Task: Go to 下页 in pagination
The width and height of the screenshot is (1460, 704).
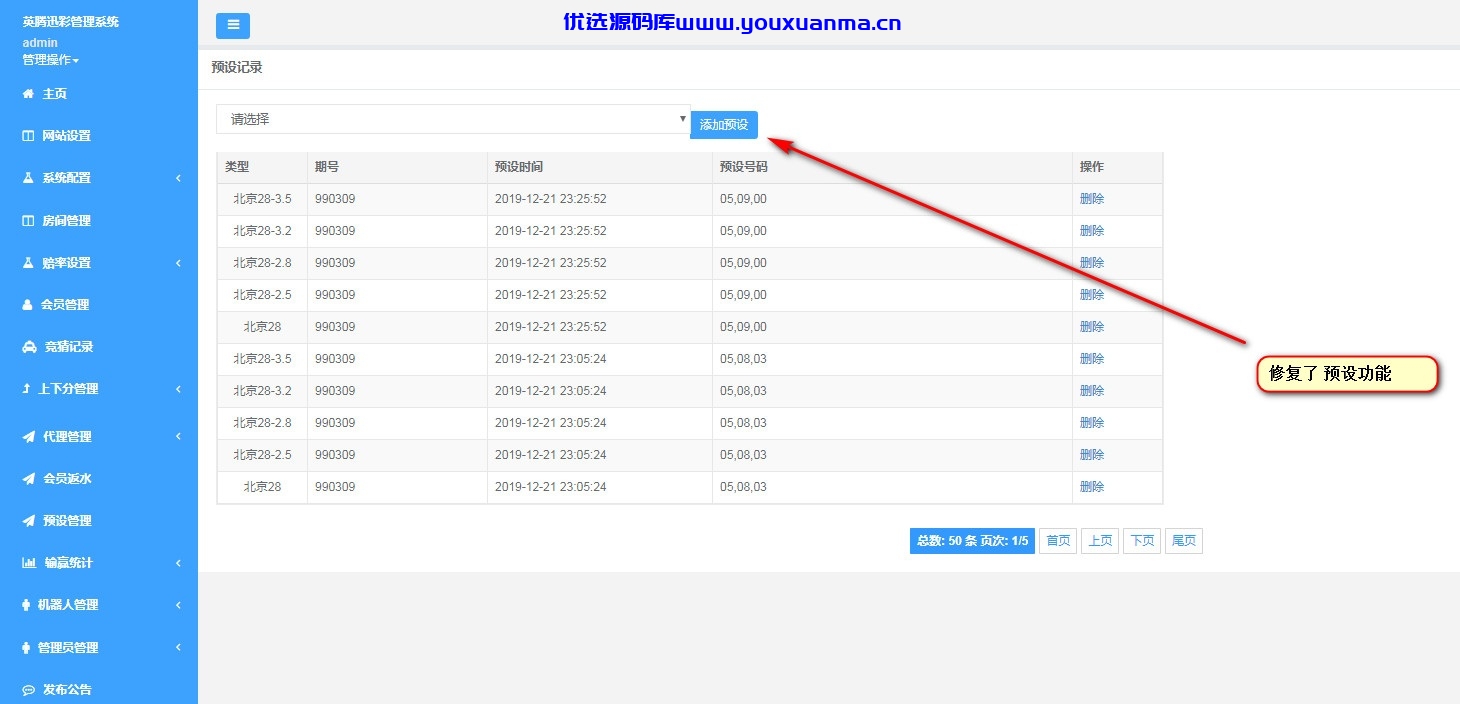Action: coord(1142,541)
